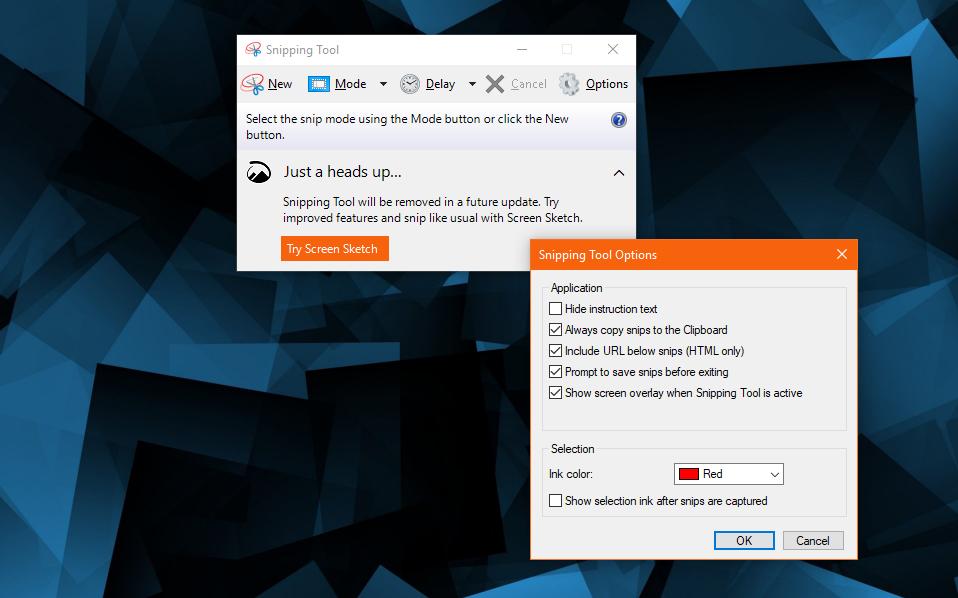Click the 'Snipping Tool will be removed' notice text
958x598 pixels.
tap(433, 210)
